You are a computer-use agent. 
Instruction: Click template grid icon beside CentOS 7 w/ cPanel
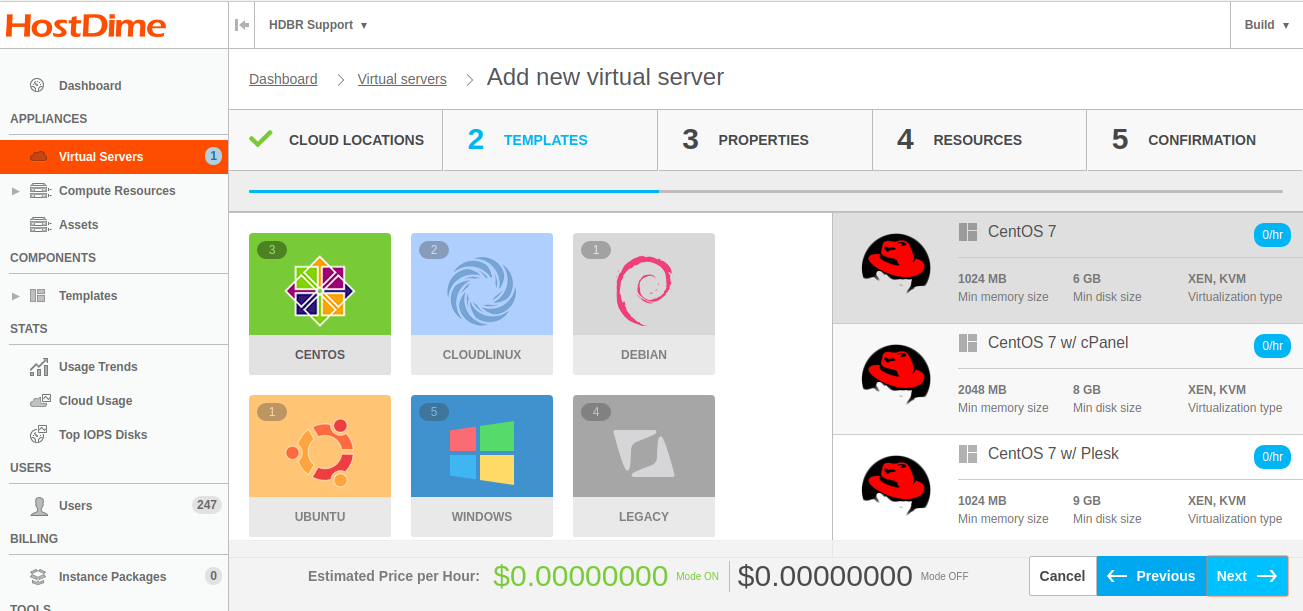(x=968, y=343)
